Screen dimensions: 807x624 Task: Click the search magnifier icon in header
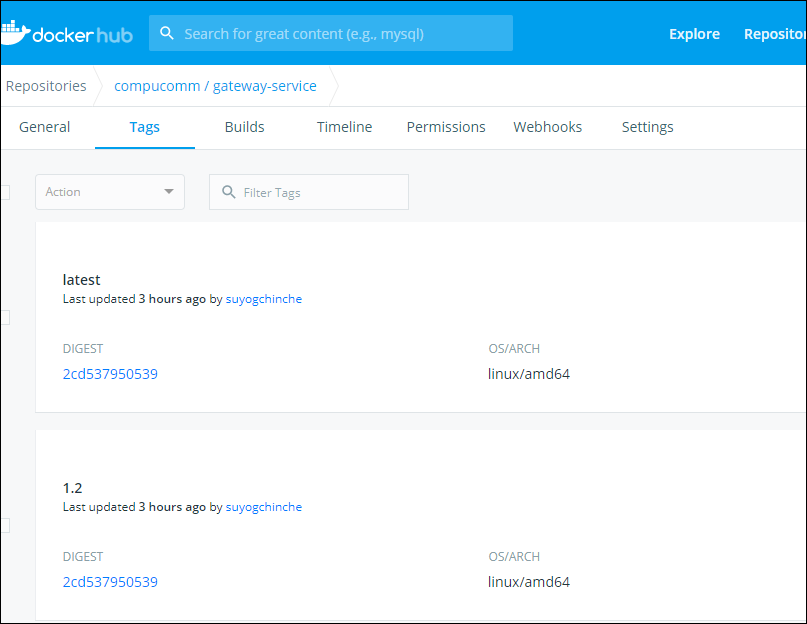(167, 33)
